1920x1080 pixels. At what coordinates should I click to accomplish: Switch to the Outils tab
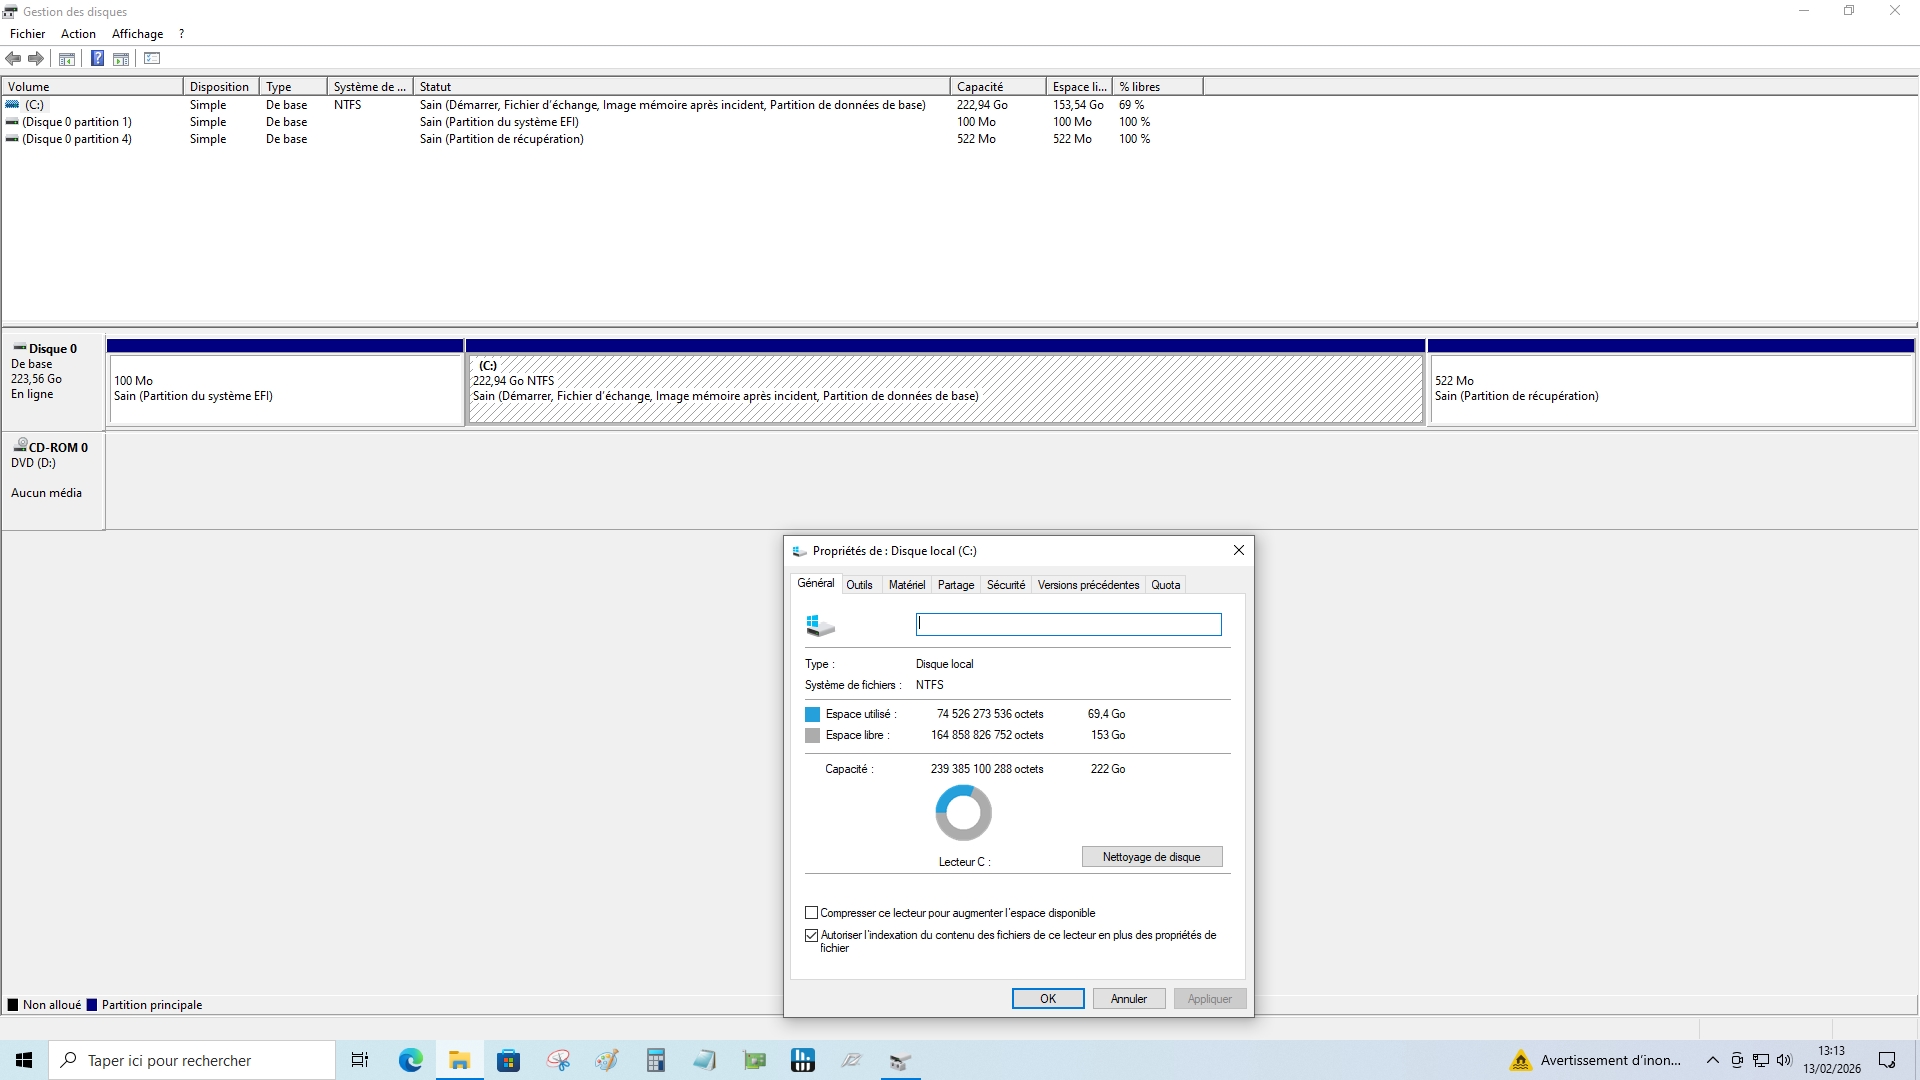tap(859, 585)
